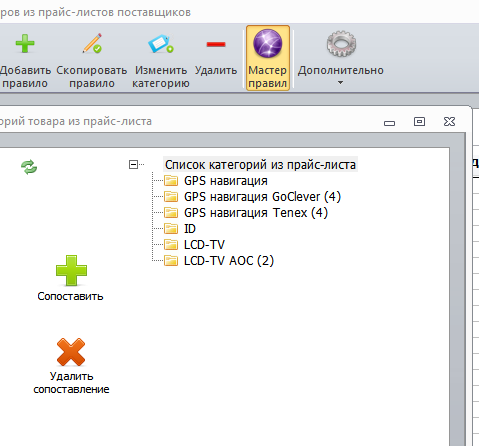The image size is (479, 446).
Task: Click the red minus Удалить icon
Action: 216,44
